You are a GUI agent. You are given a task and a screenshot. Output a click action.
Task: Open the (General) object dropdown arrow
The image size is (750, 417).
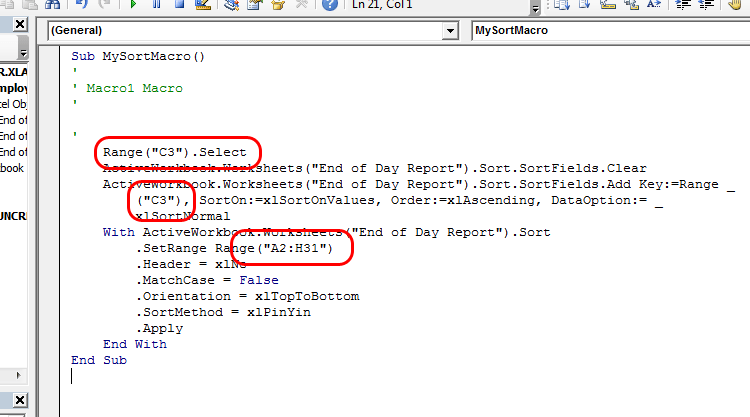tap(450, 31)
